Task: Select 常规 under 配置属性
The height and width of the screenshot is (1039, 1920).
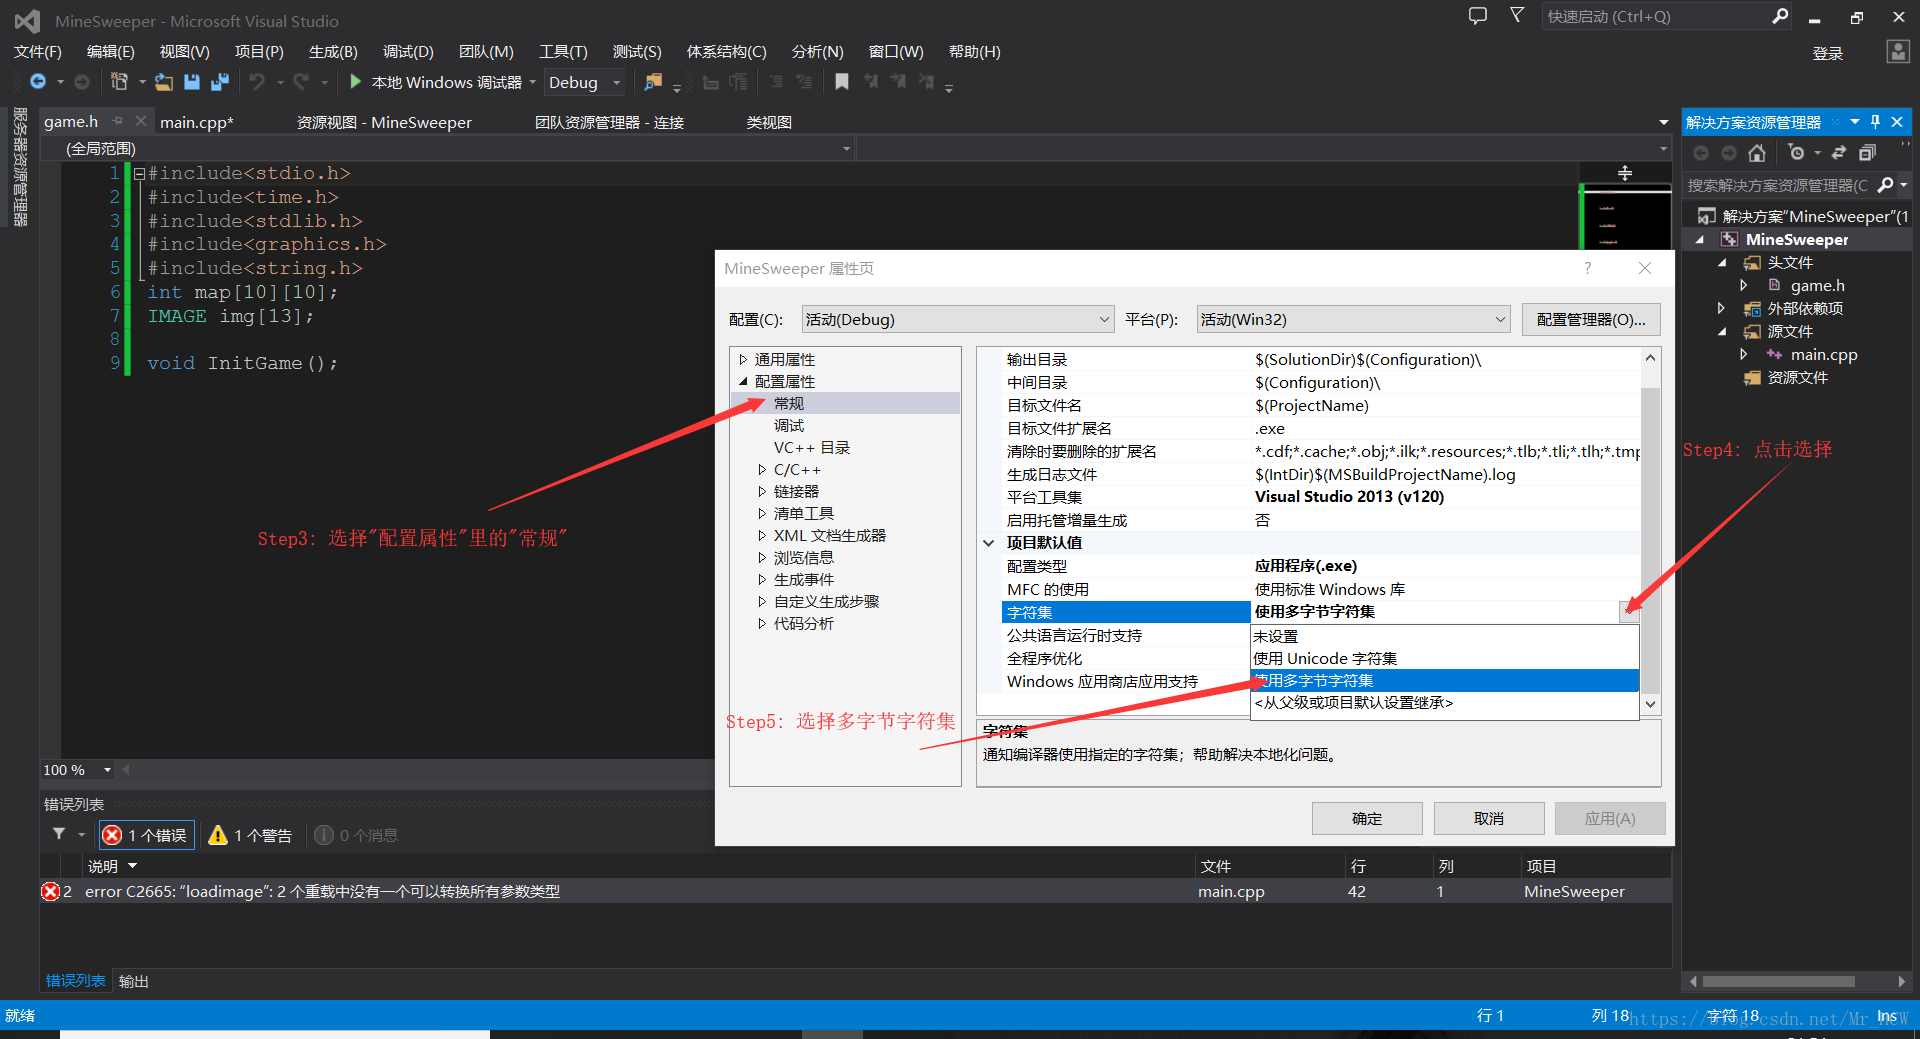Action: tap(789, 403)
